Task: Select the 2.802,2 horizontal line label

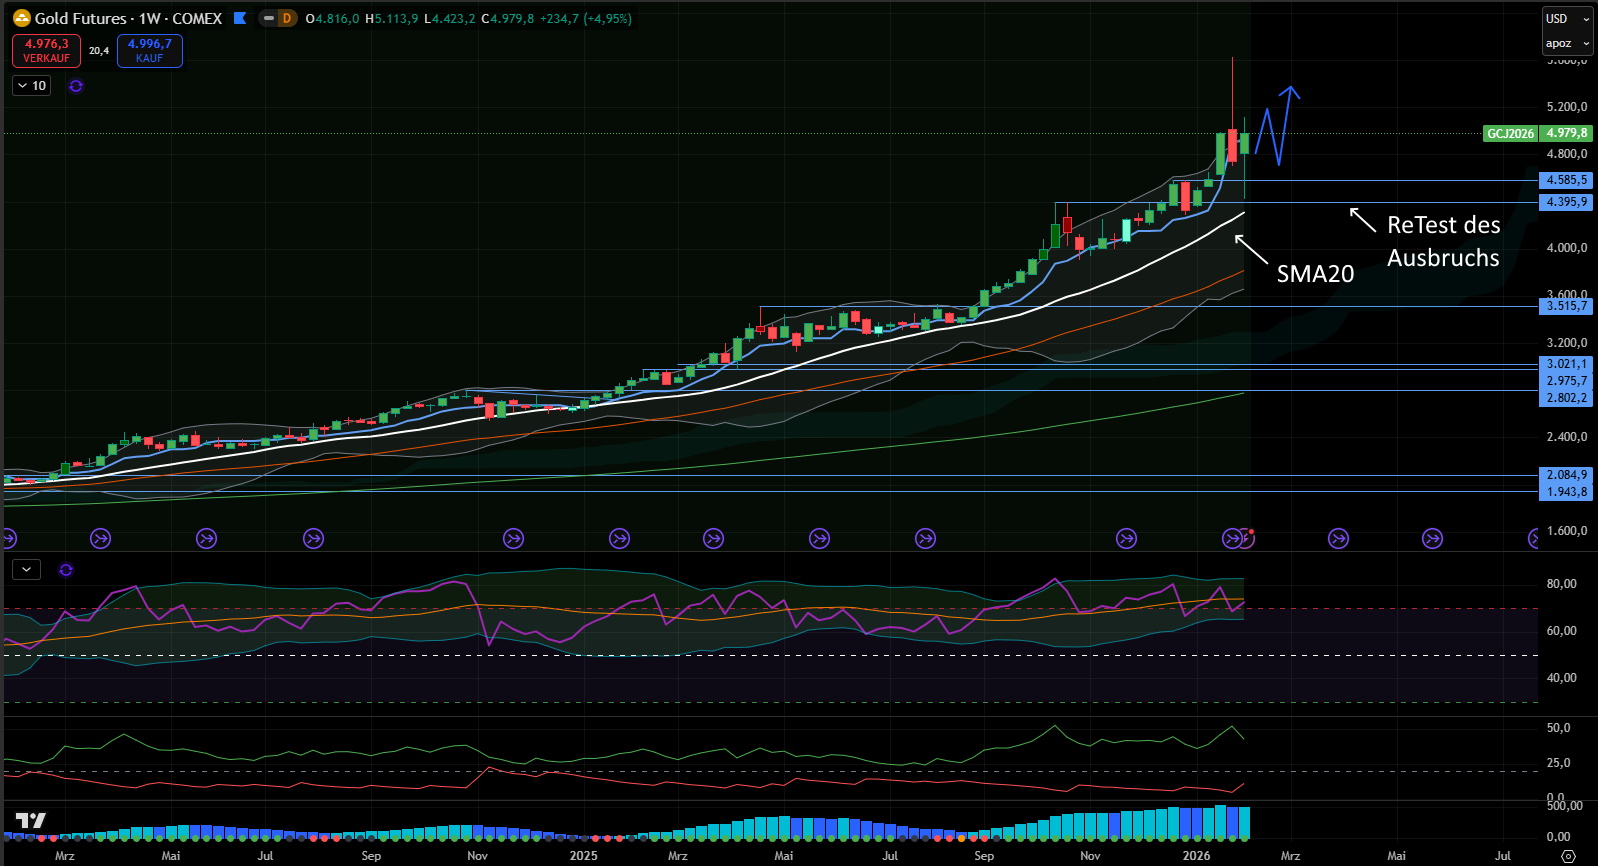Action: pos(1566,398)
